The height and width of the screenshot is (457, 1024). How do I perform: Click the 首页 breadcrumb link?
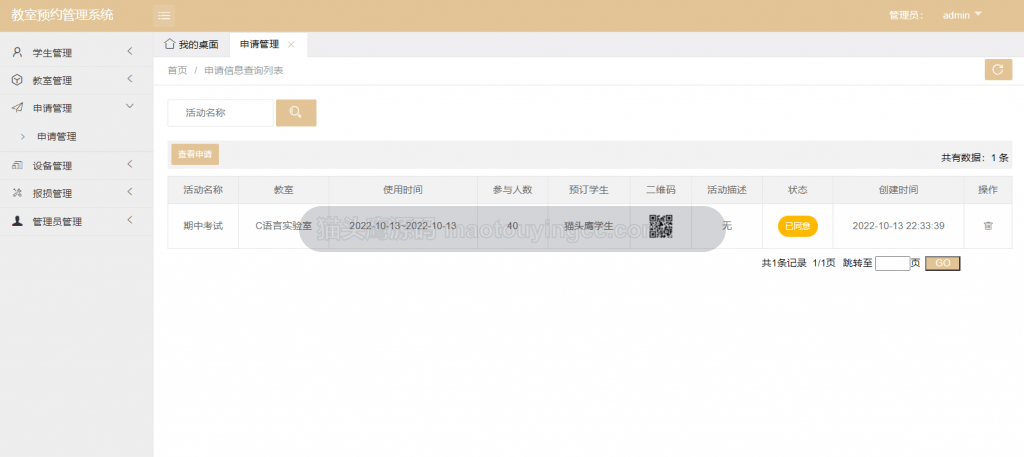177,71
